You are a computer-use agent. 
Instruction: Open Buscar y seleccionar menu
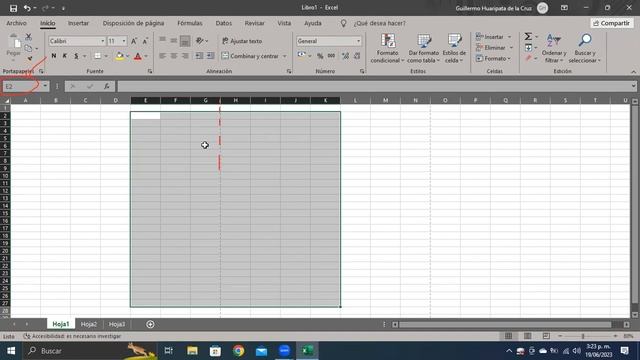[585, 49]
